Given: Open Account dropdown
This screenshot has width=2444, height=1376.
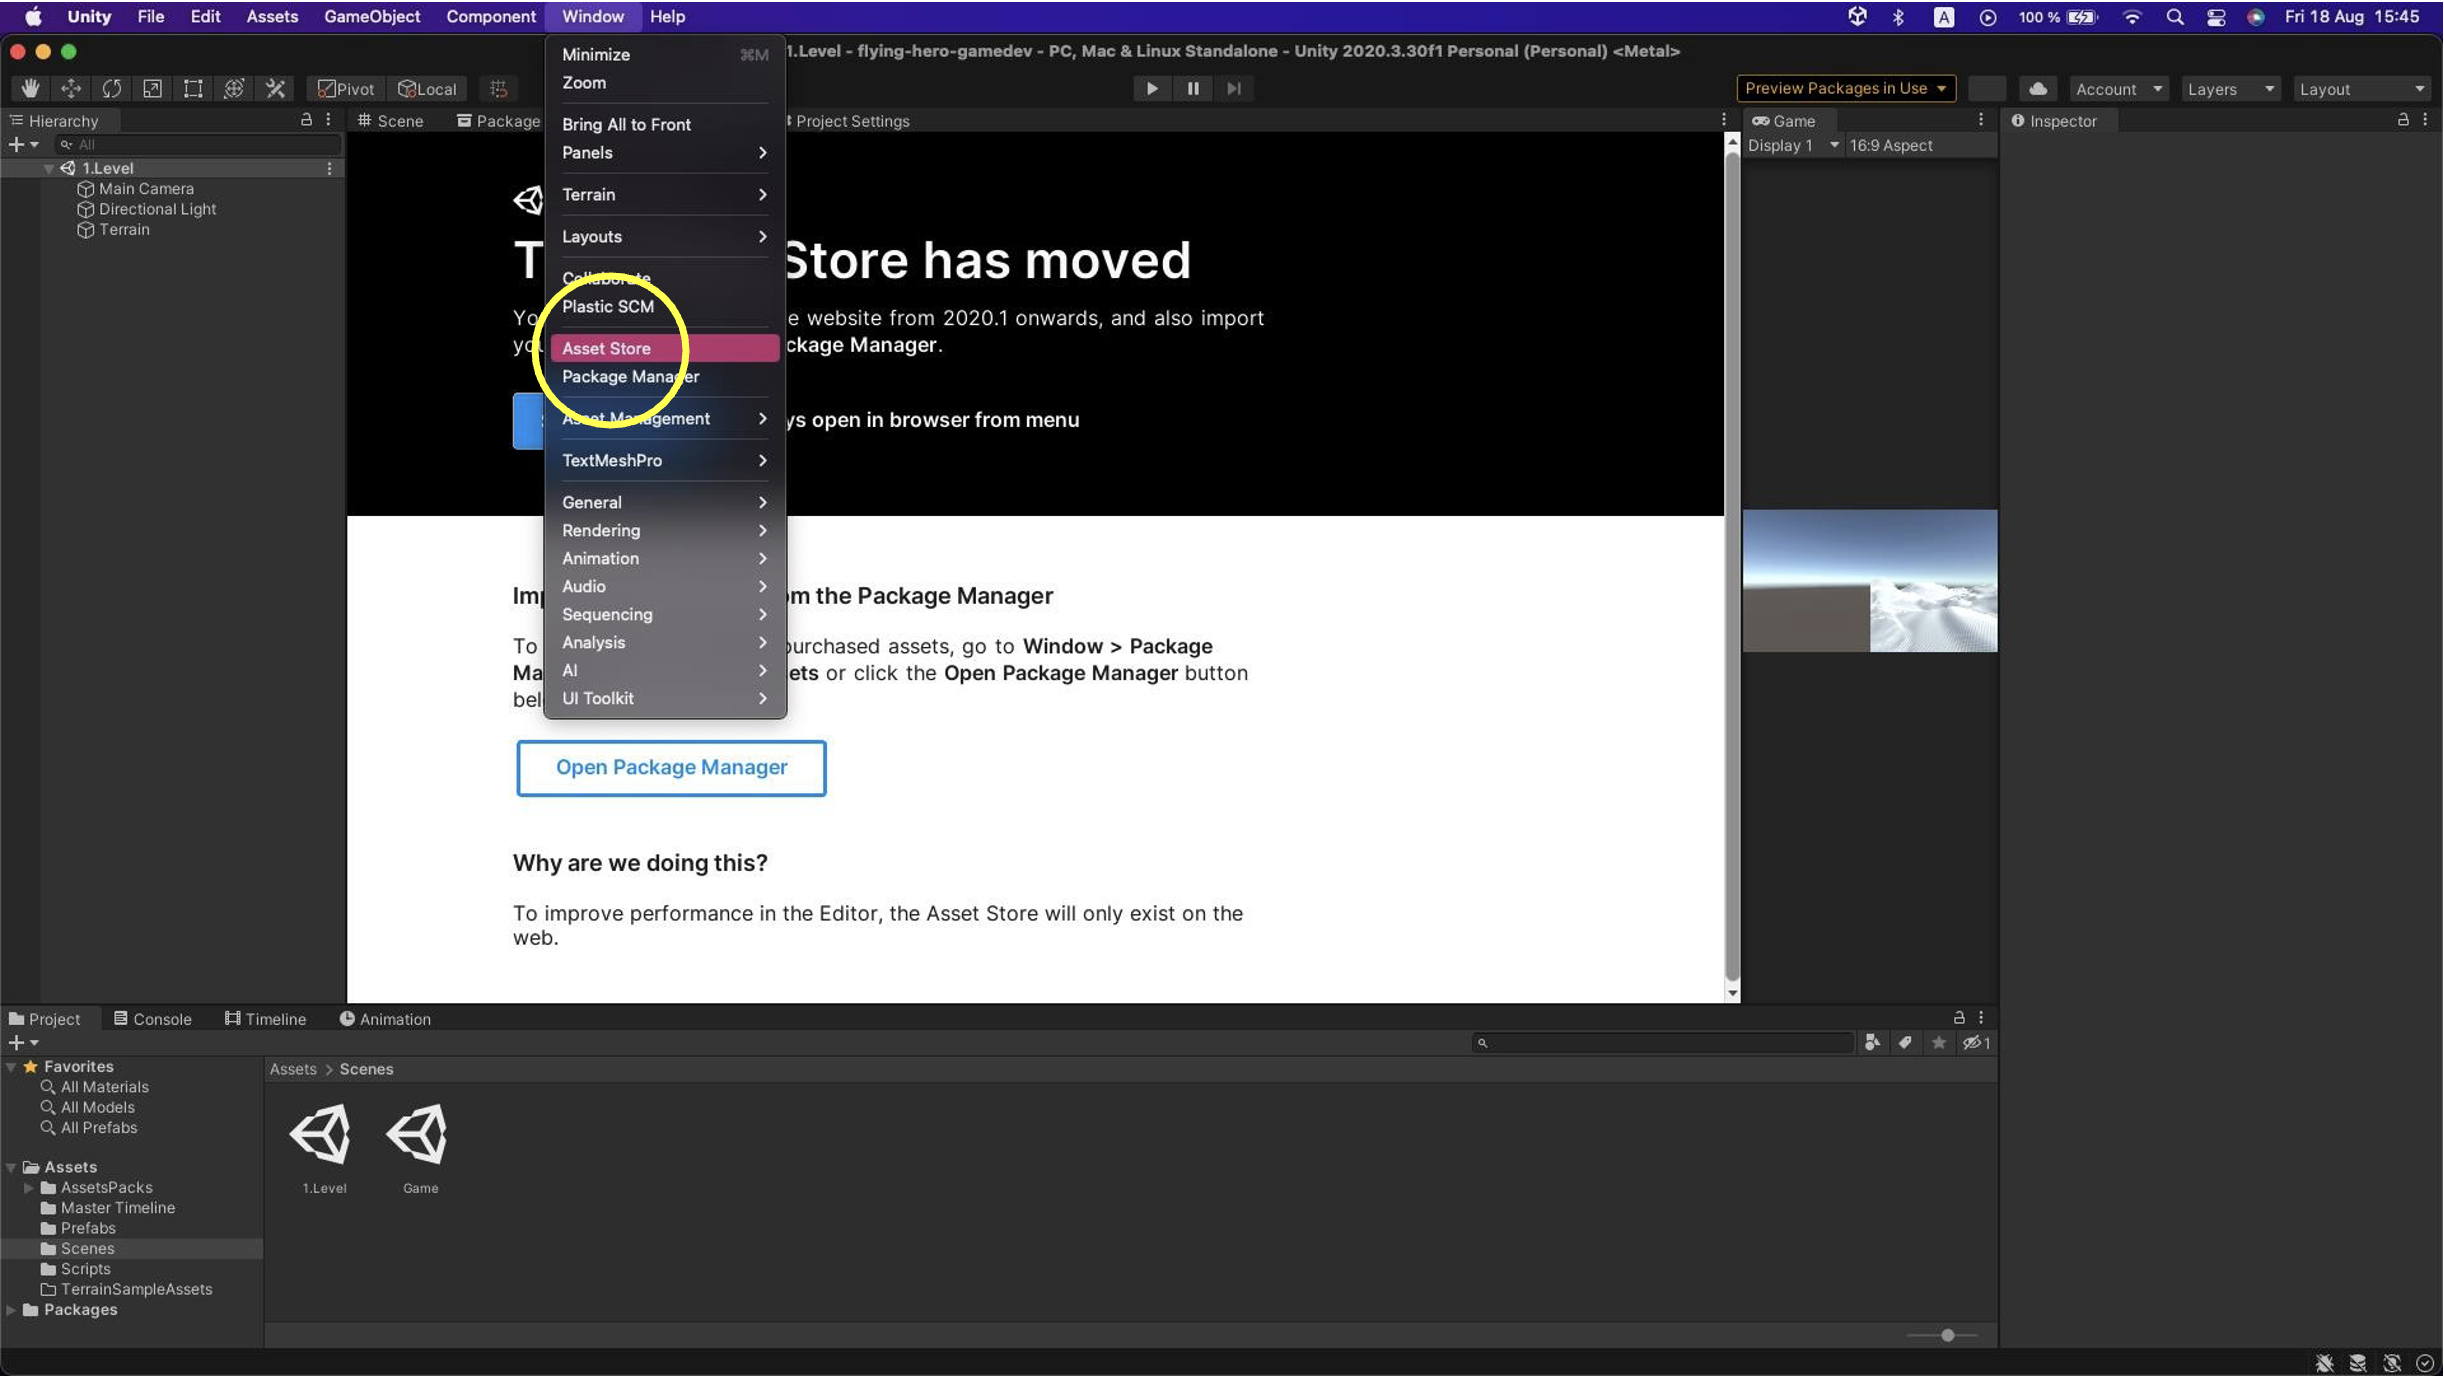Looking at the screenshot, I should pyautogui.click(x=2119, y=89).
